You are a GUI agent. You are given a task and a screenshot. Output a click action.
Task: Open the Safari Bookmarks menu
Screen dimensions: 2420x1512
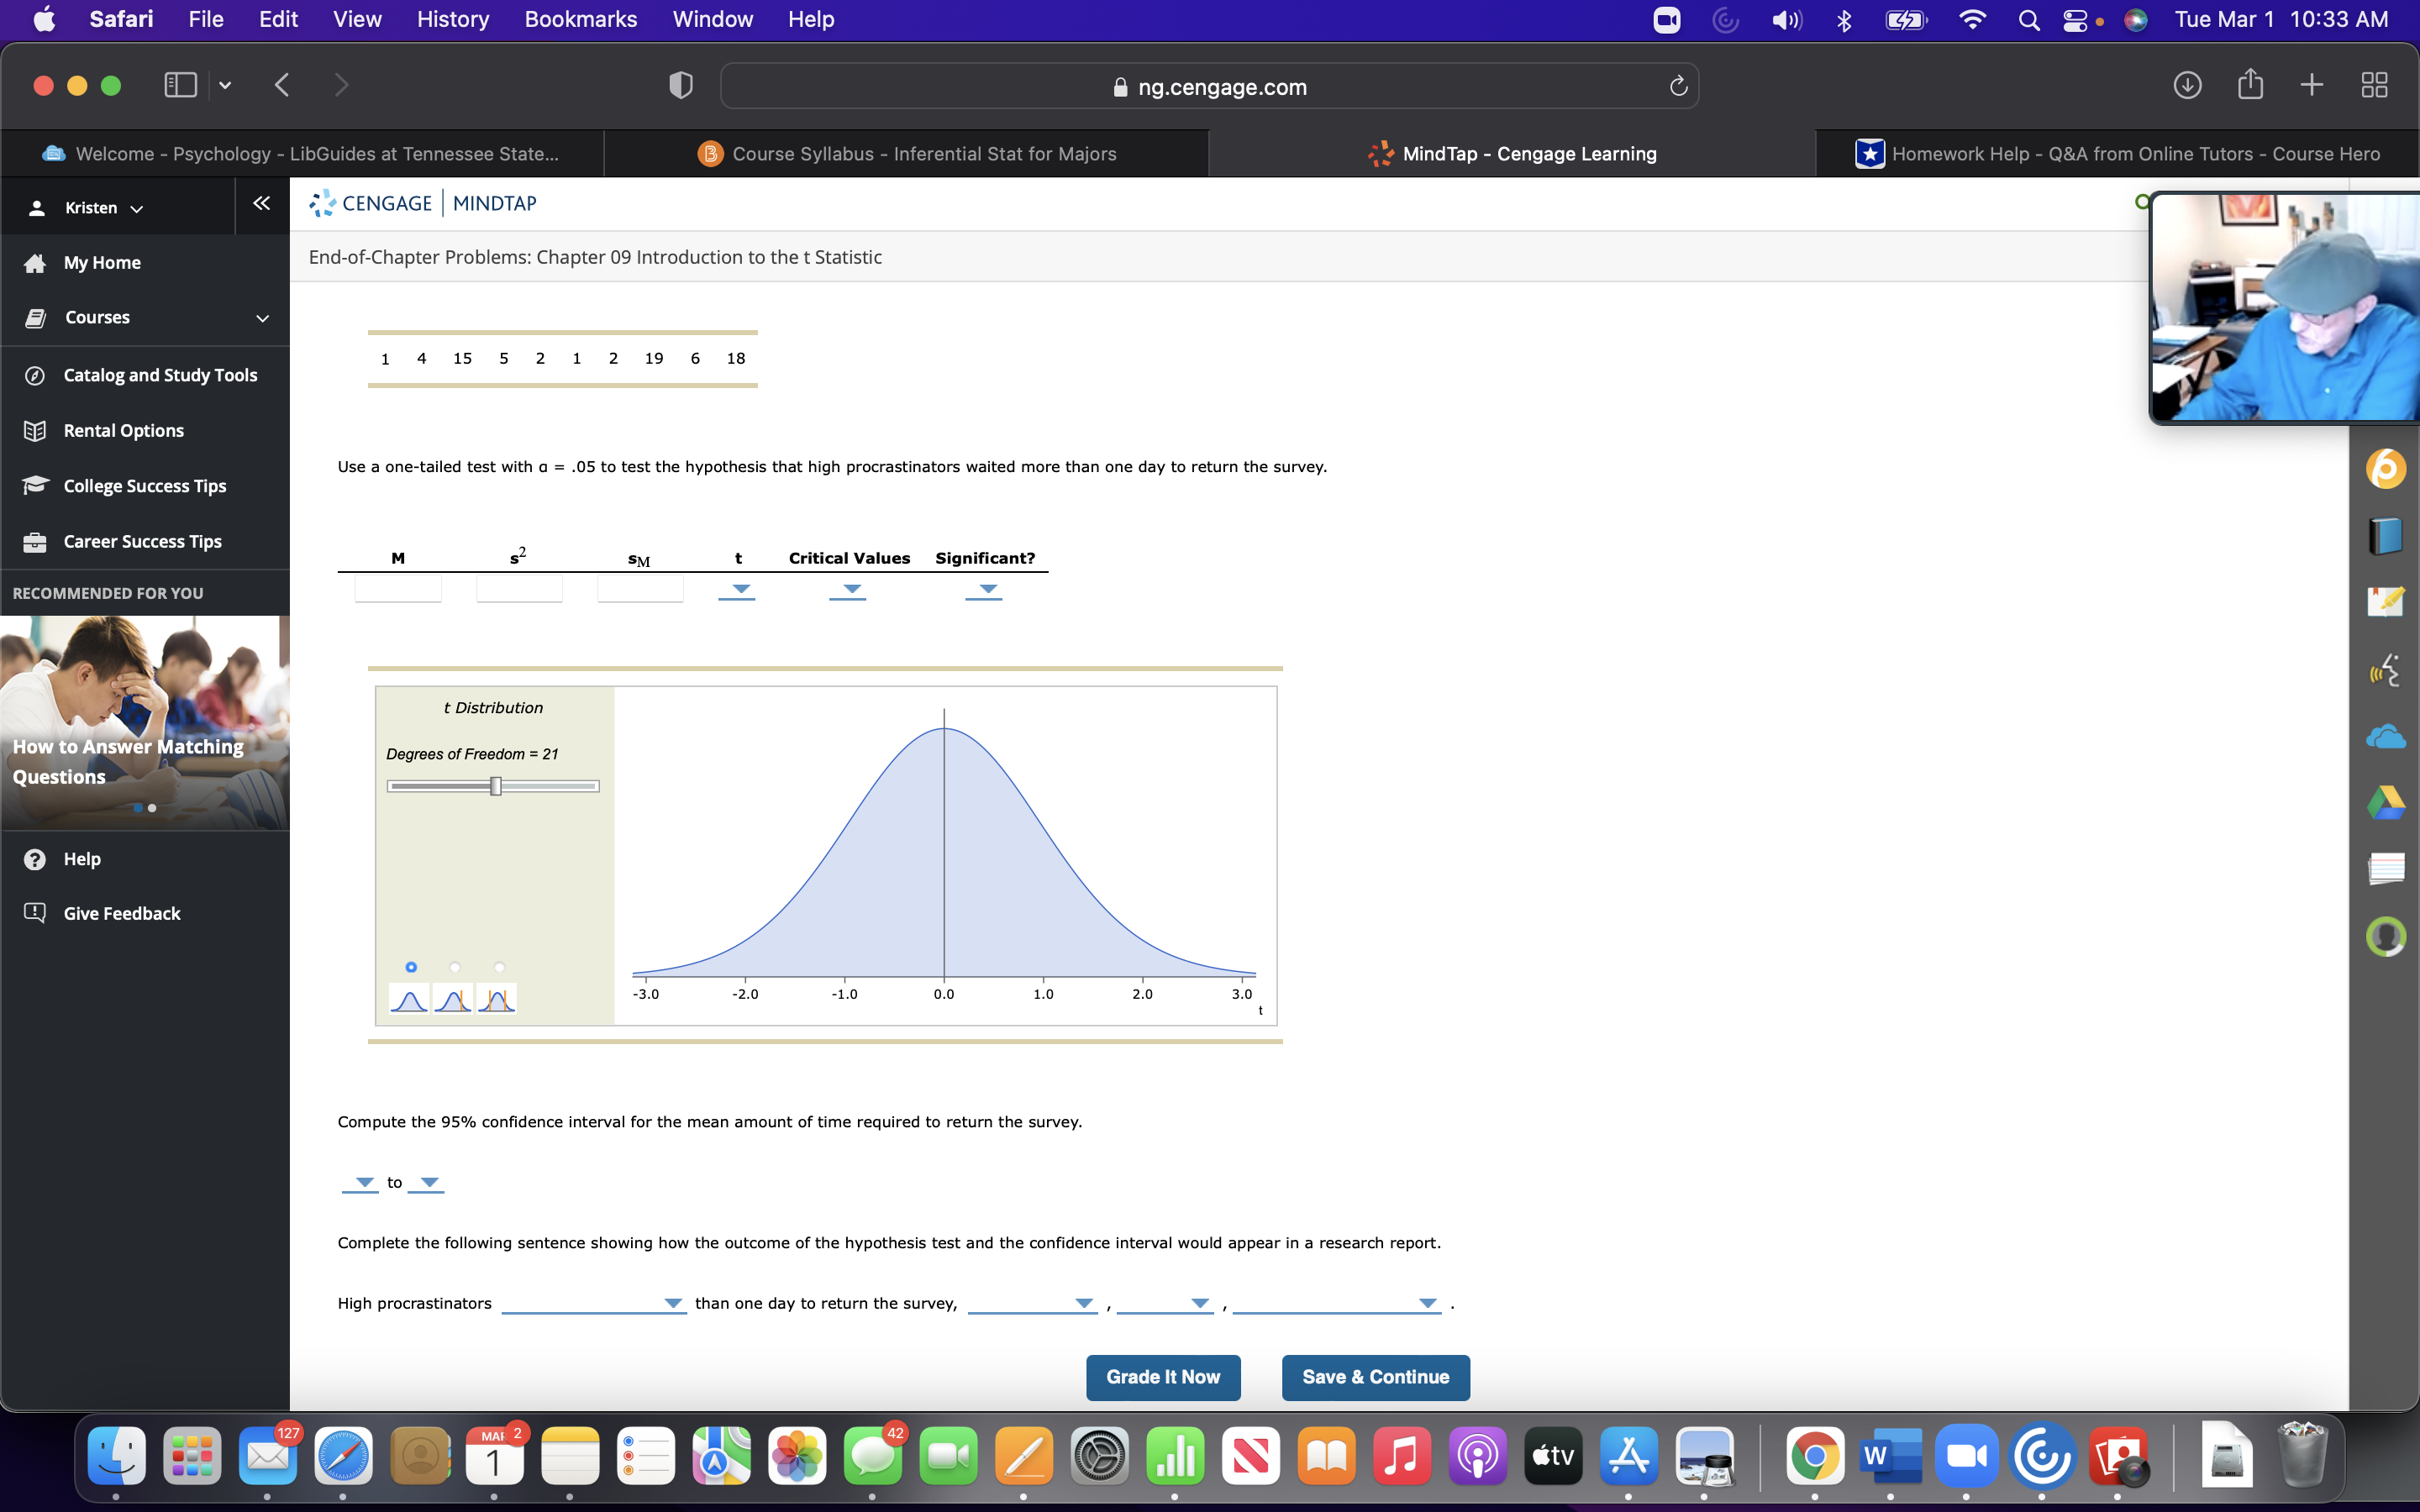pyautogui.click(x=580, y=19)
